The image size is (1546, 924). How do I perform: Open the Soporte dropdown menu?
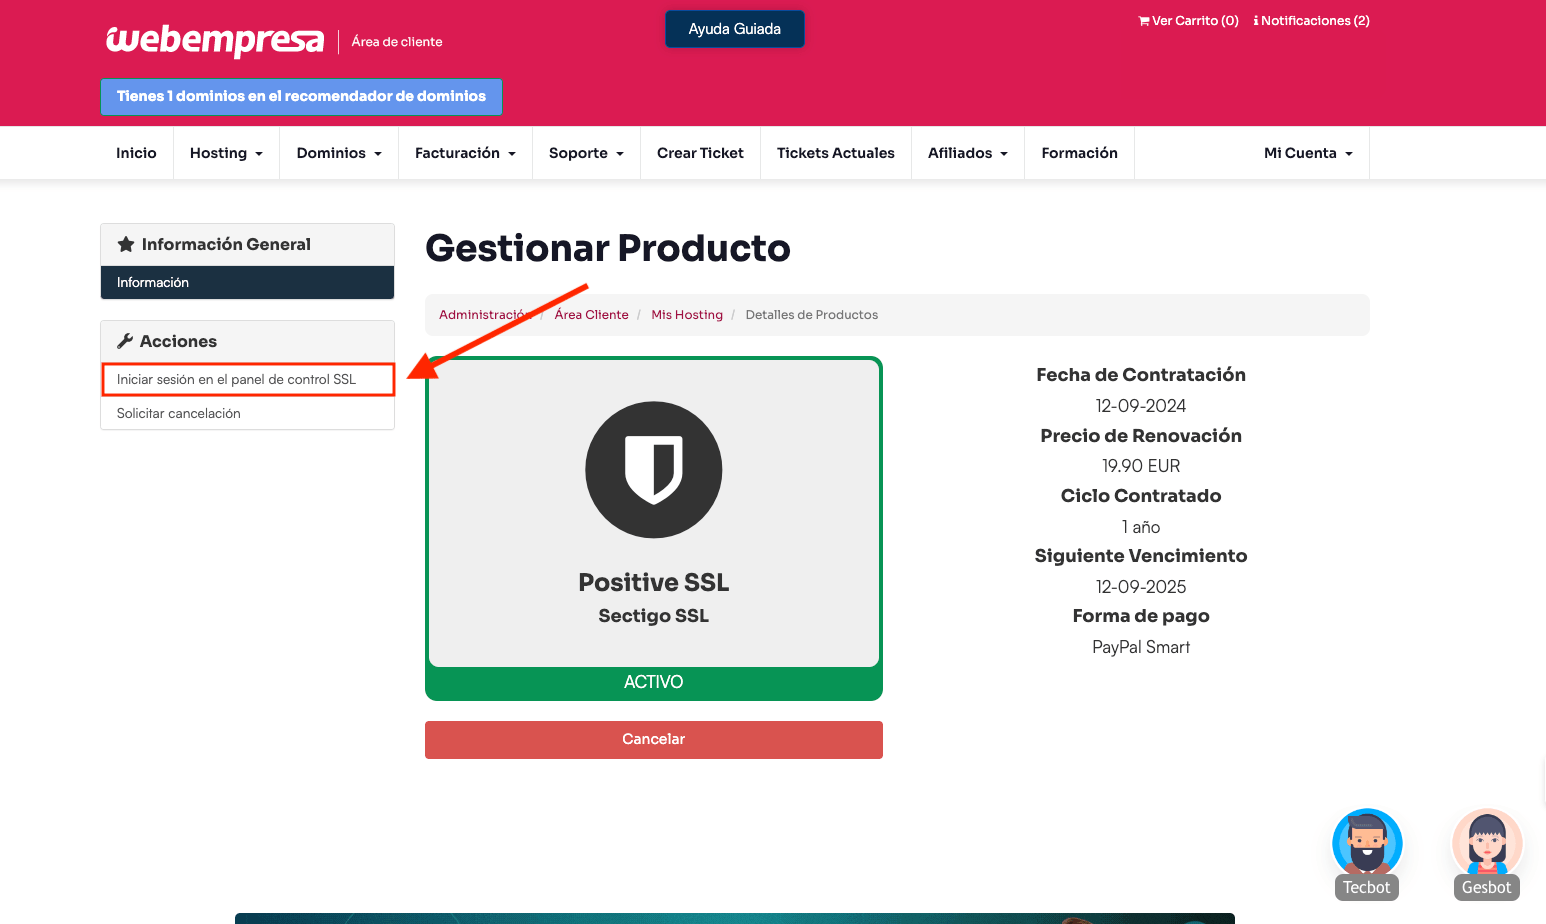(586, 153)
